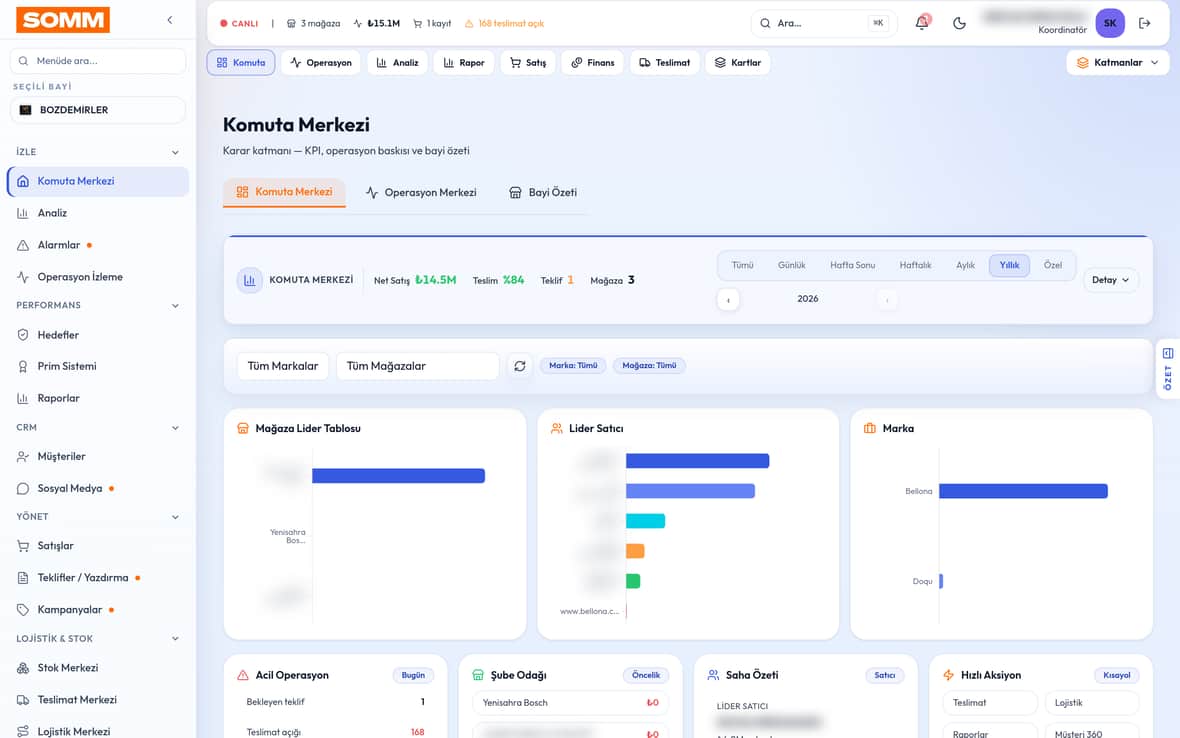The width and height of the screenshot is (1180, 738).
Task: Click the Teslimat quick action button
Action: 989,703
